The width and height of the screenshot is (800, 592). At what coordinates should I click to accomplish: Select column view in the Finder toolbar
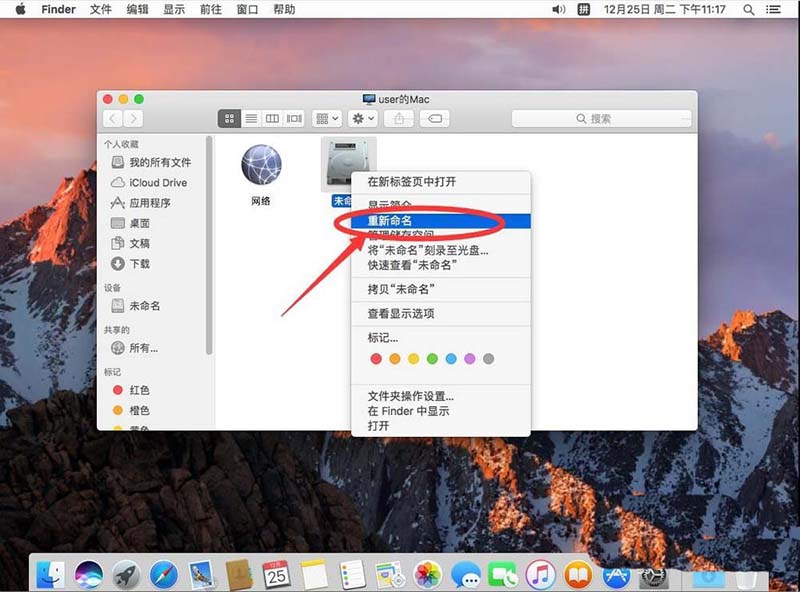[x=272, y=118]
